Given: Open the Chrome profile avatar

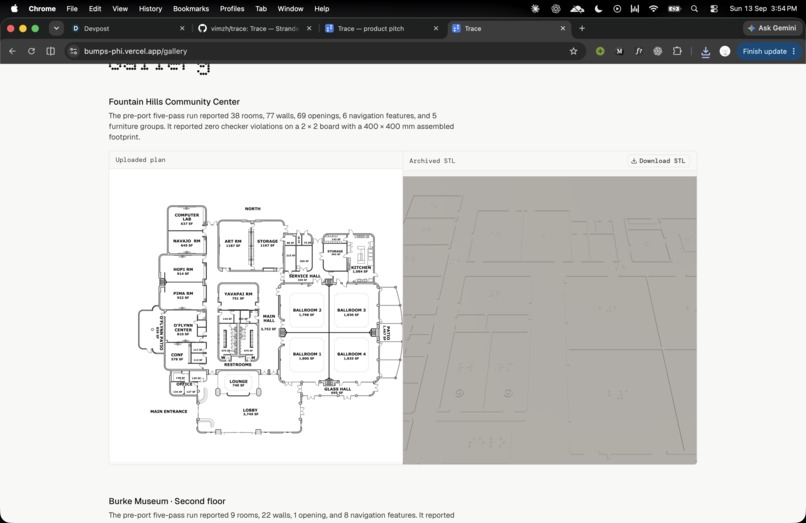Looking at the screenshot, I should (x=725, y=51).
